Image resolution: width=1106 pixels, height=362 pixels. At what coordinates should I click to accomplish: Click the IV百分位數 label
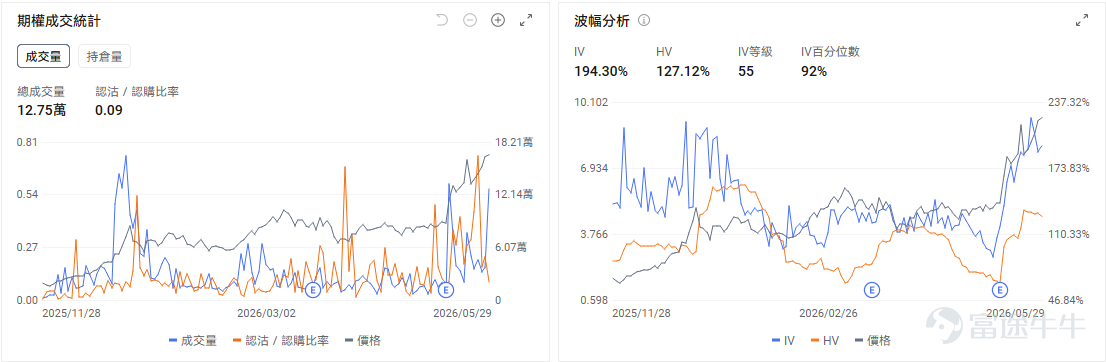[830, 52]
